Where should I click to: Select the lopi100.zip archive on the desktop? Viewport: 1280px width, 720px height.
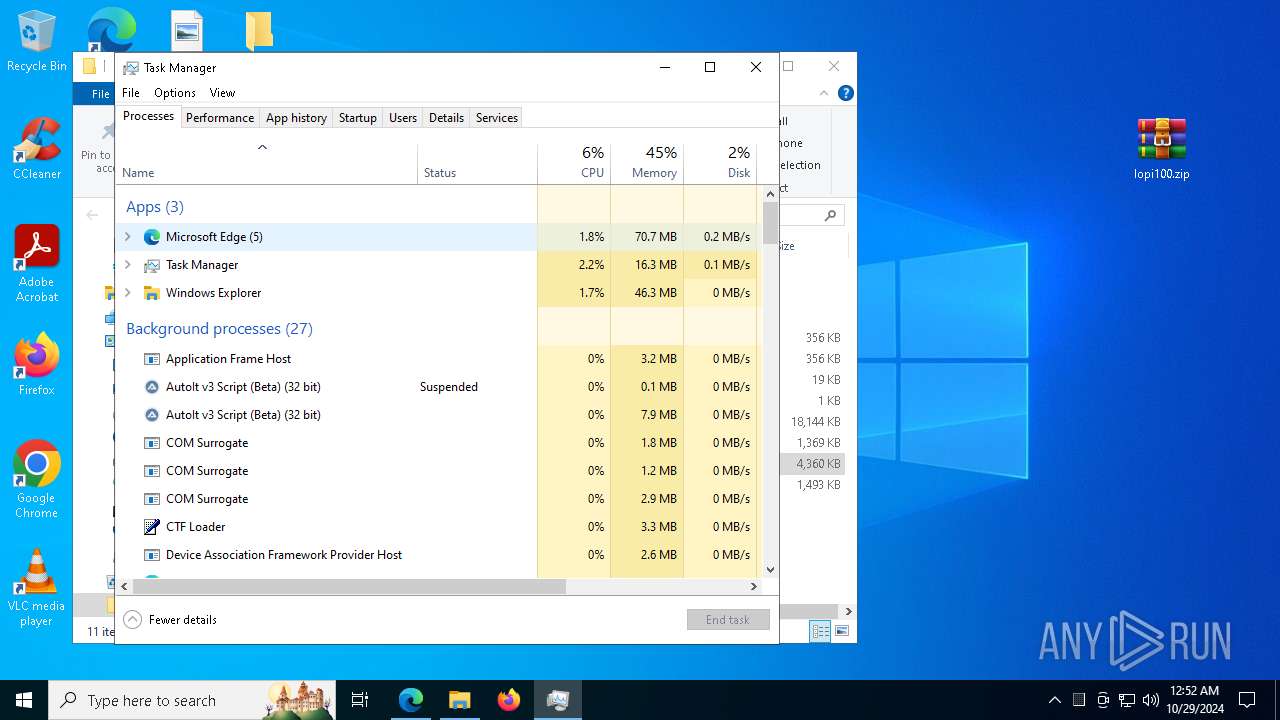coord(1161,149)
